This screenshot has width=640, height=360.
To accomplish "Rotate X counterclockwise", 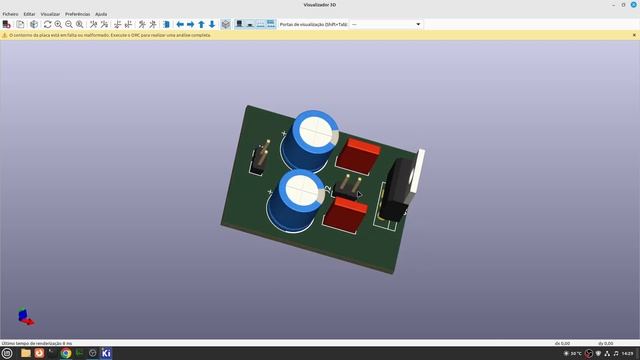I will click(x=104, y=24).
